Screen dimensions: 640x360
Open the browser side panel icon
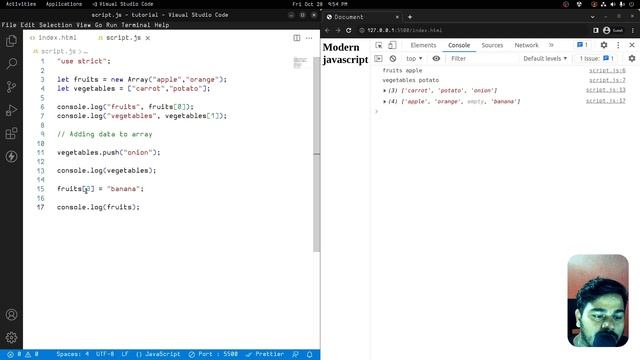coord(596,31)
